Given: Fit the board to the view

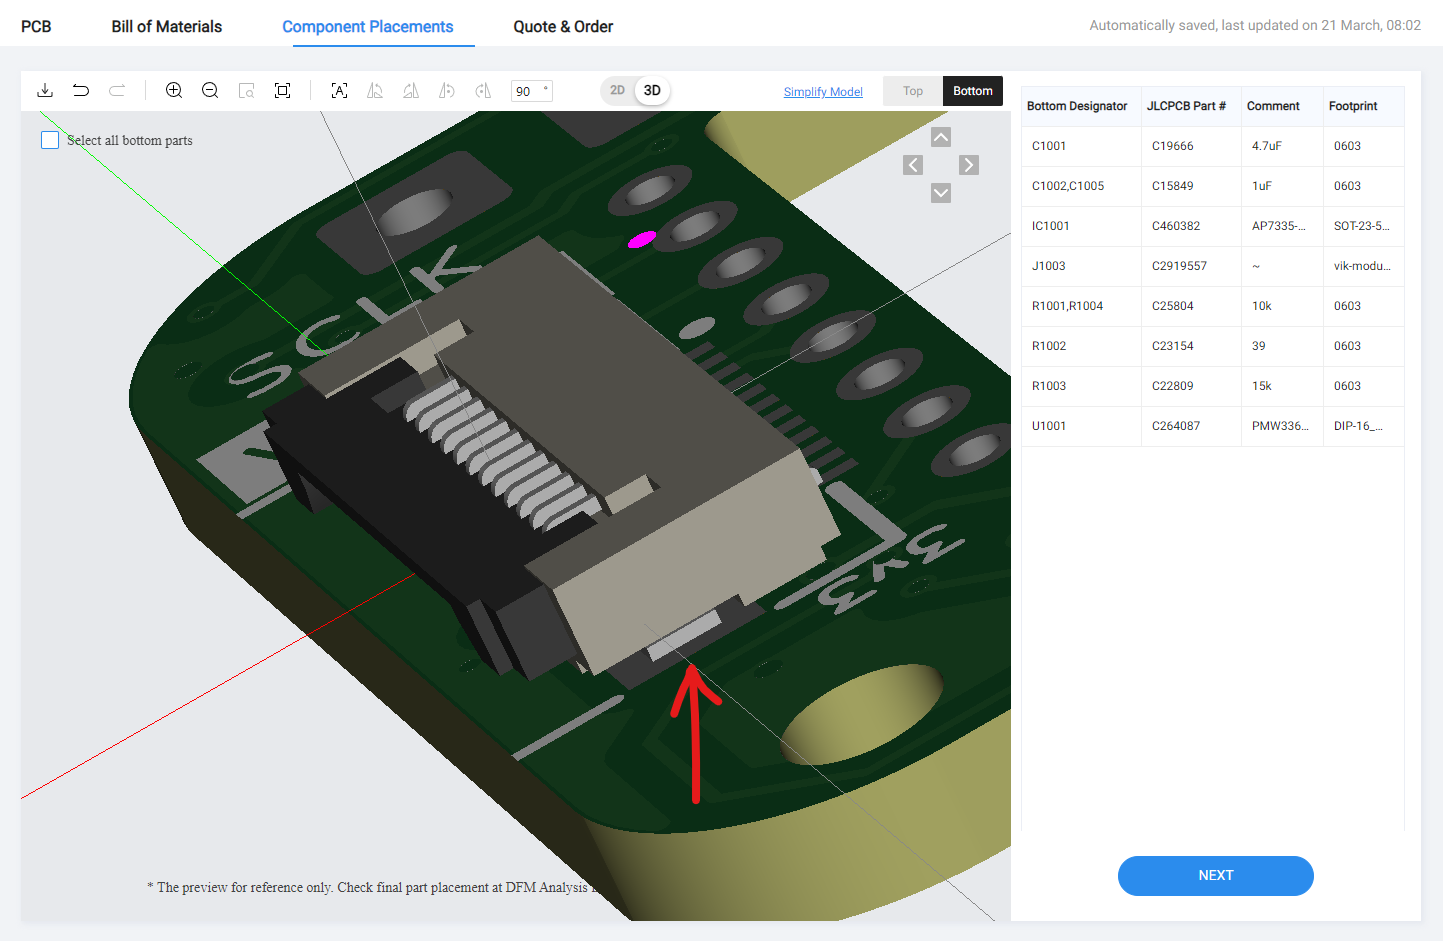Looking at the screenshot, I should pos(283,91).
